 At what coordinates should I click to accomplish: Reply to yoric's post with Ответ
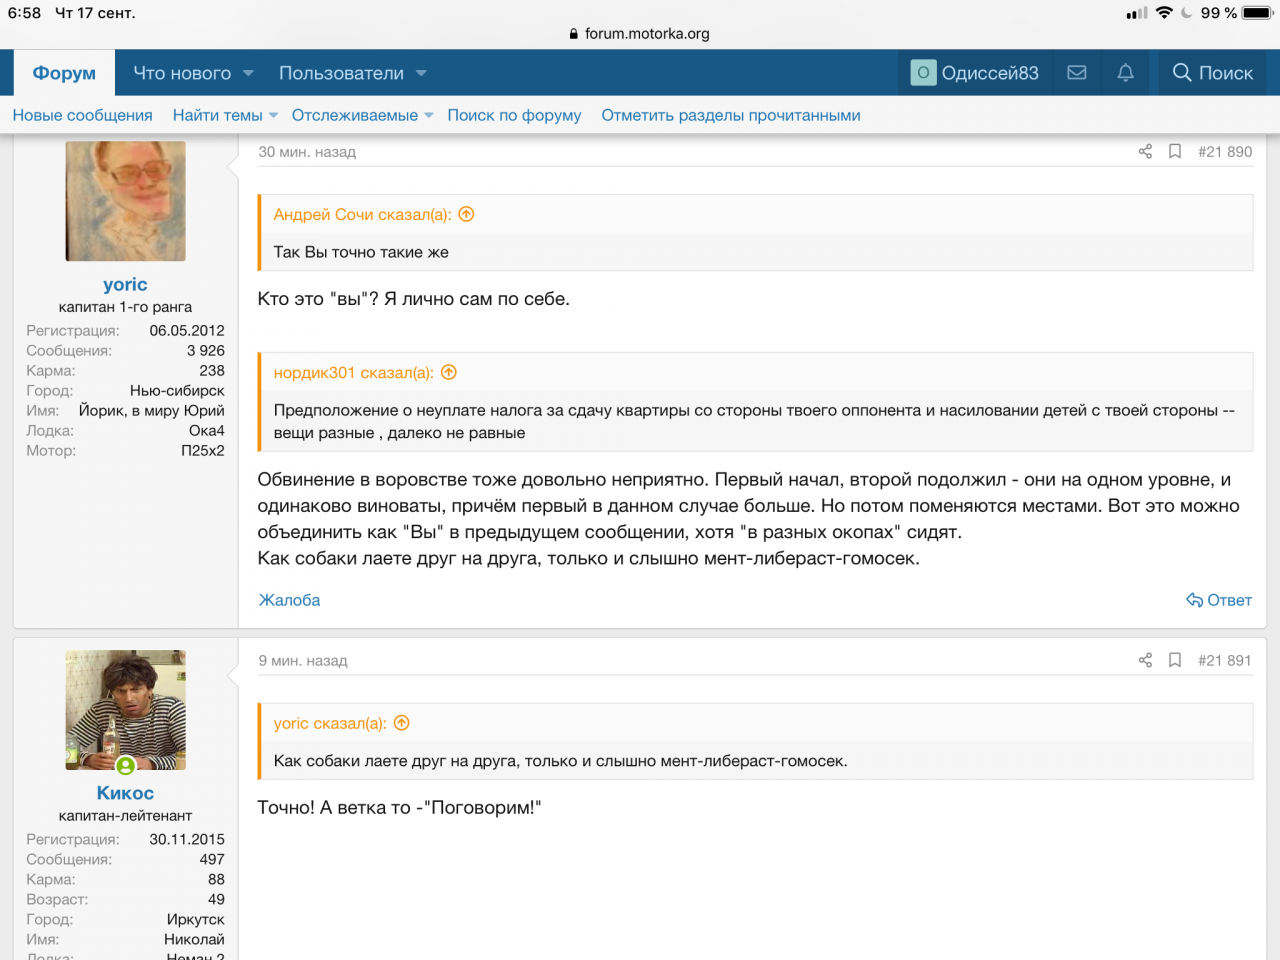tap(1219, 600)
